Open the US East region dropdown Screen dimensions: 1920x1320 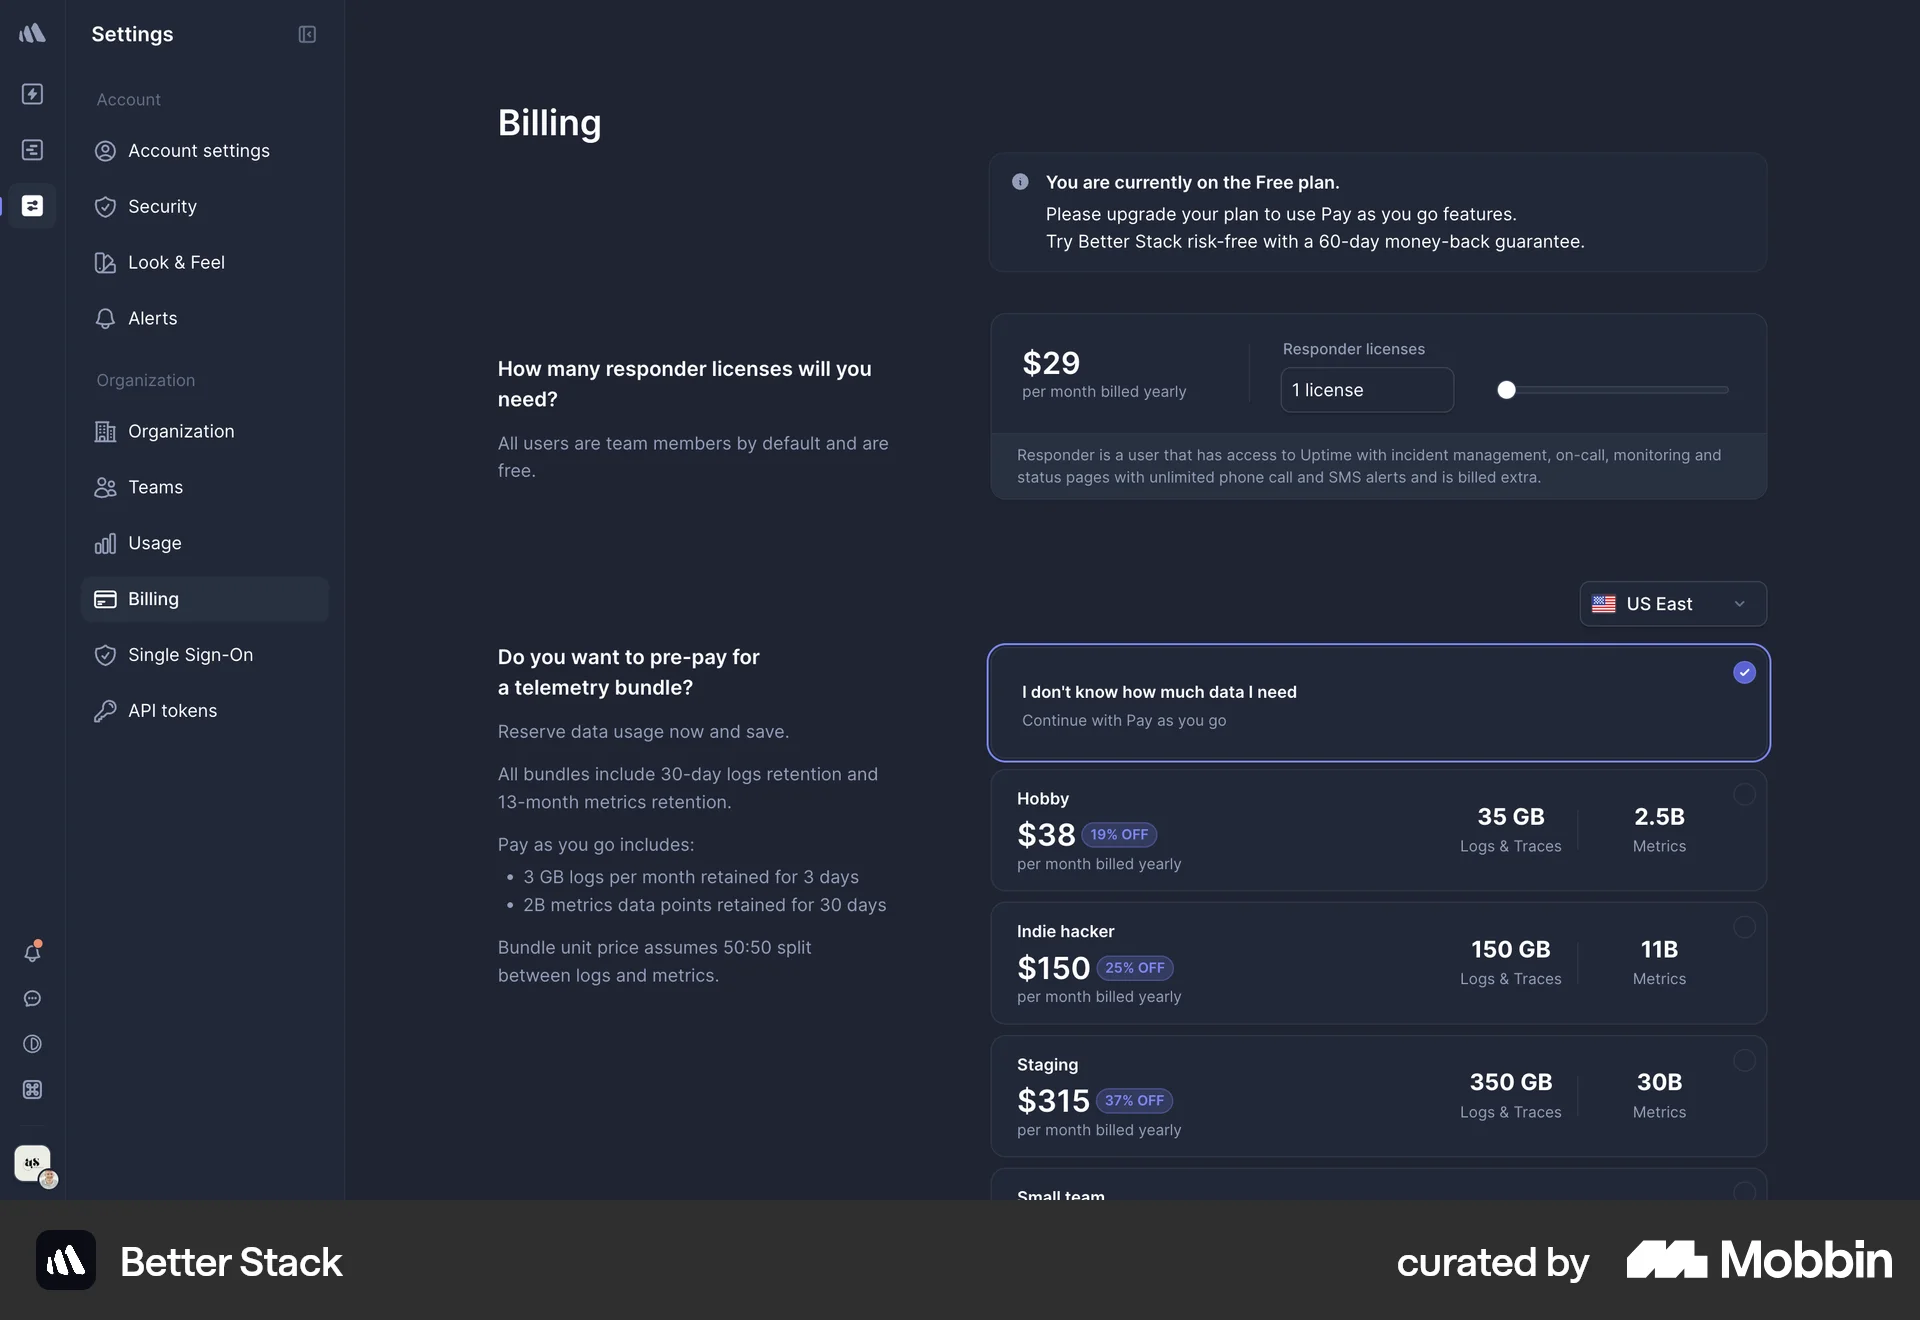pyautogui.click(x=1671, y=604)
